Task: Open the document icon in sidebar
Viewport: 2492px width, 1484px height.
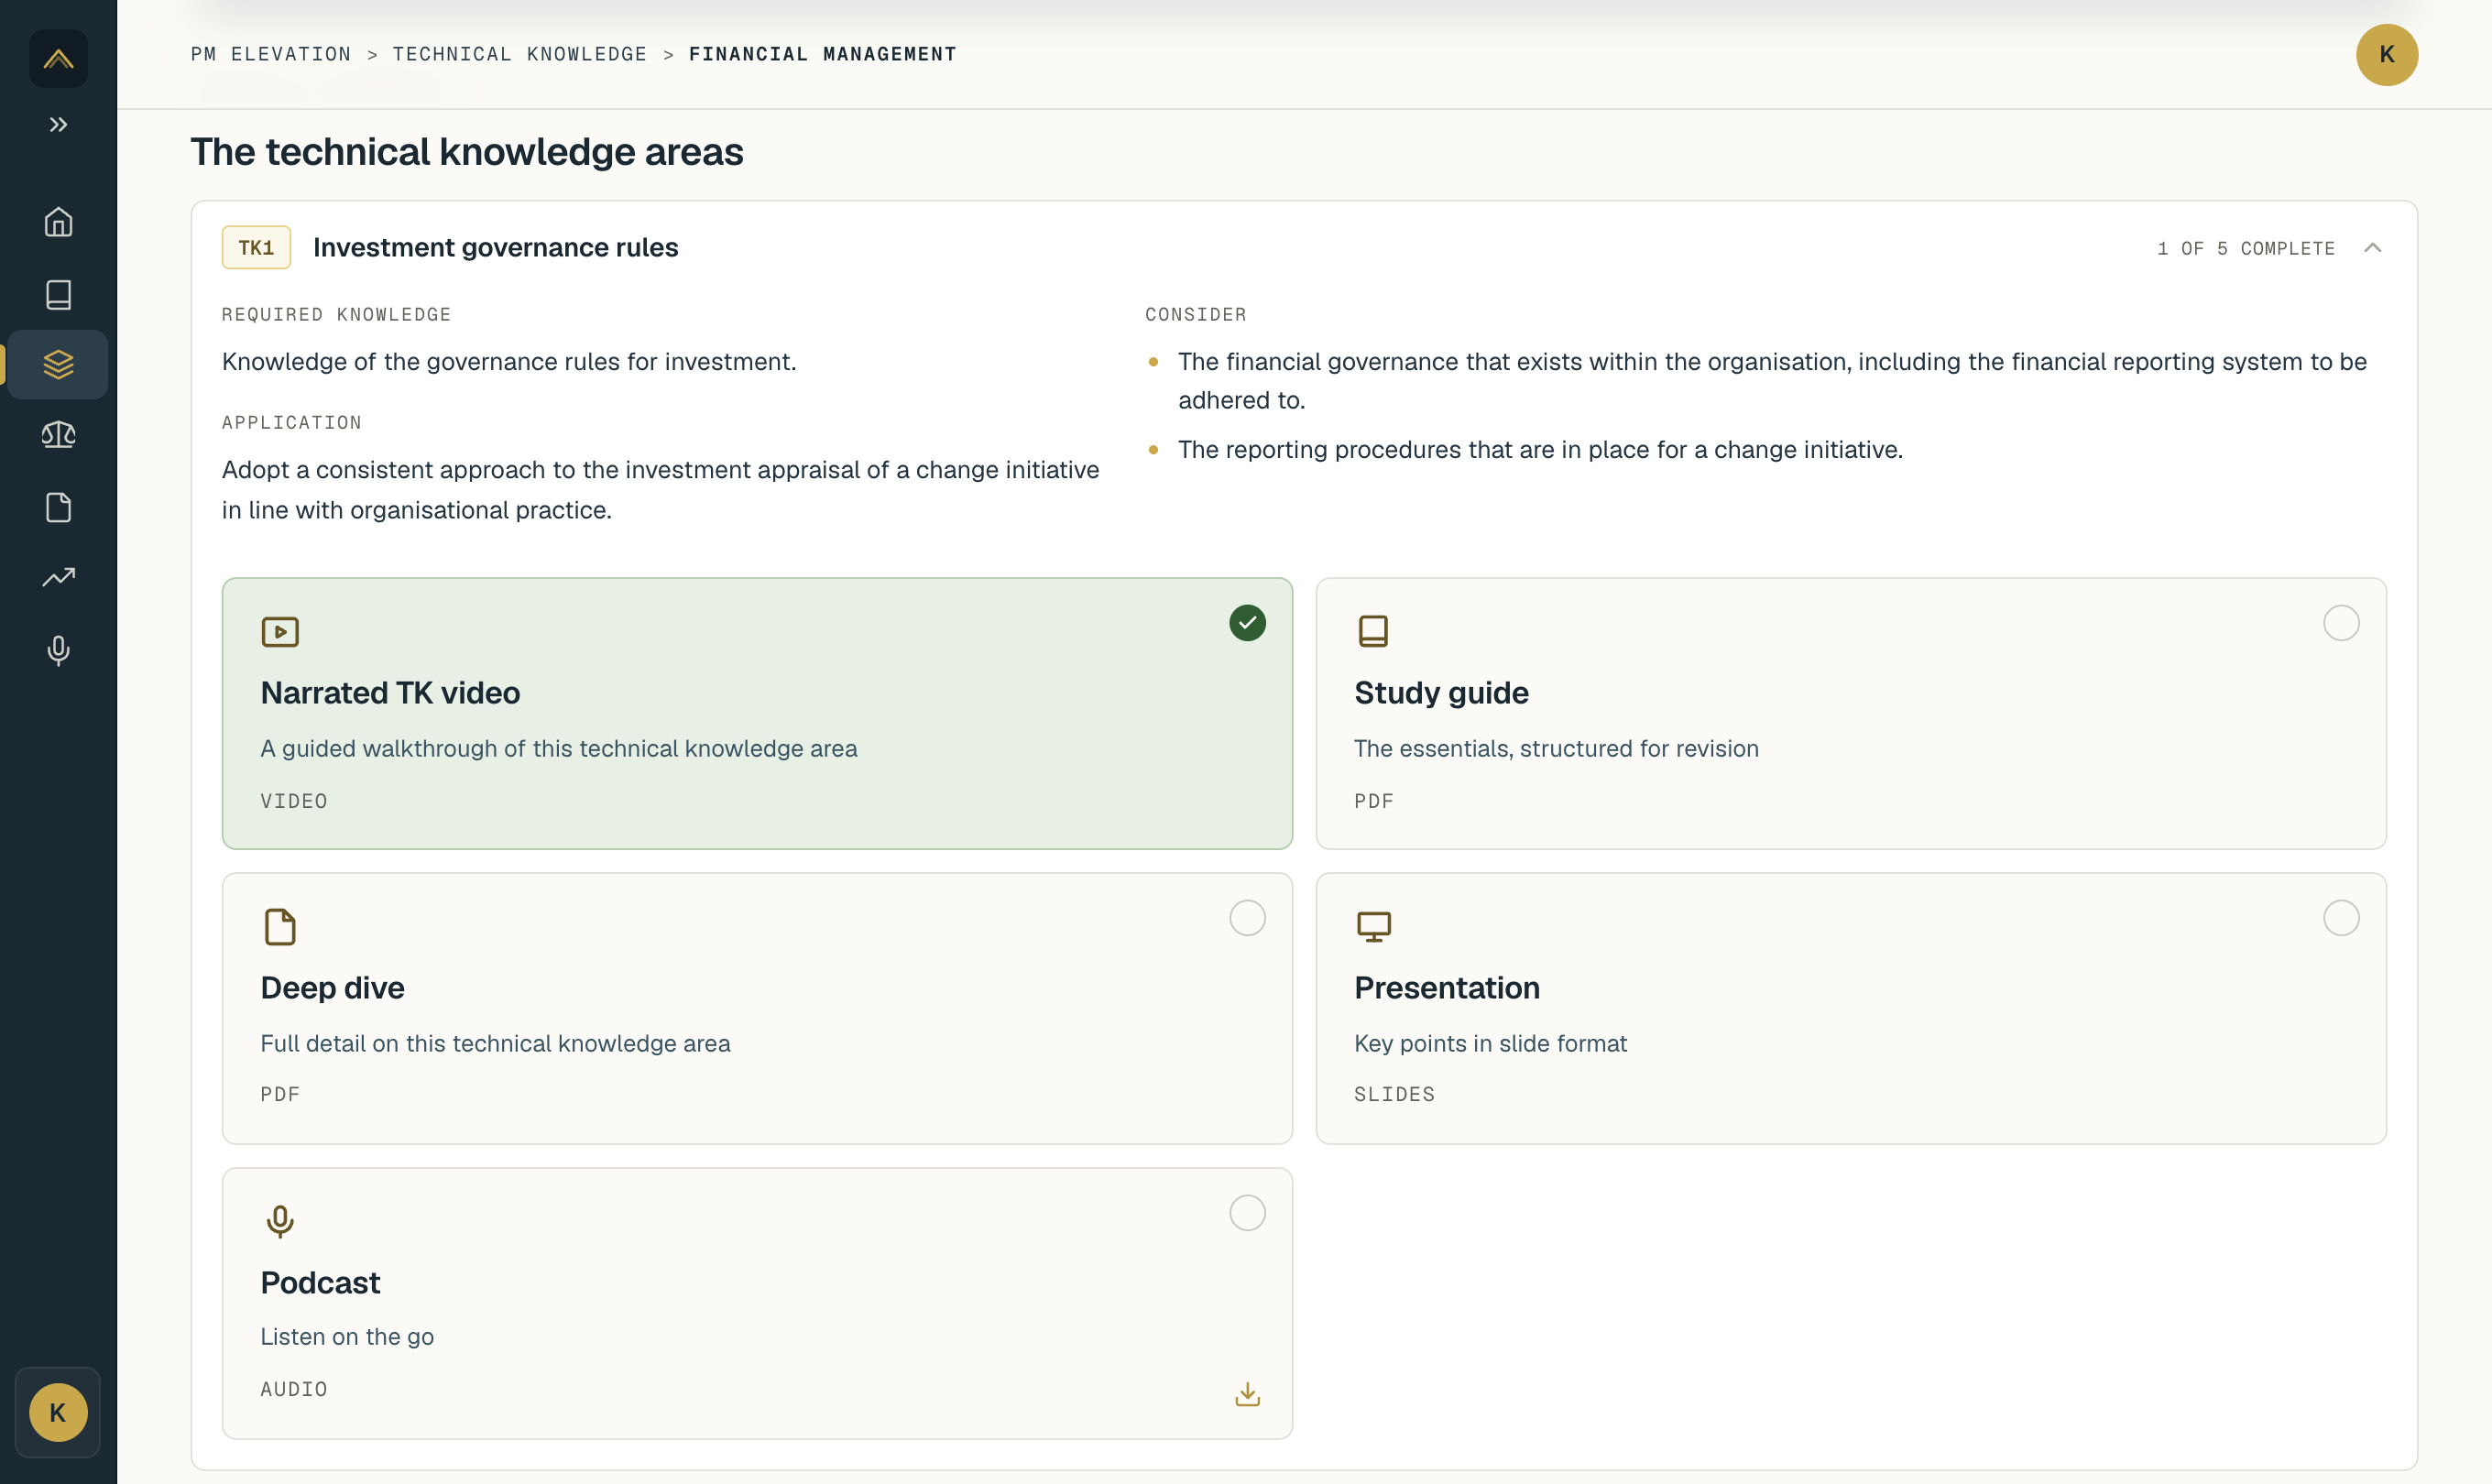Action: pyautogui.click(x=58, y=507)
